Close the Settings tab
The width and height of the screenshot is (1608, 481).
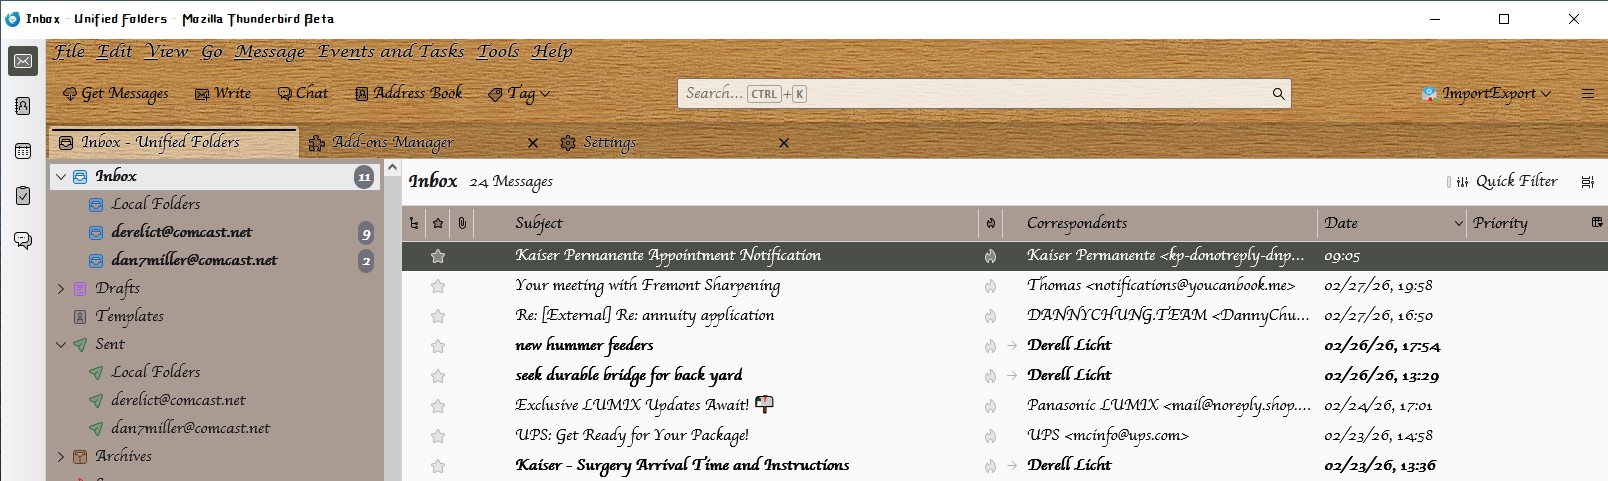pyautogui.click(x=784, y=143)
